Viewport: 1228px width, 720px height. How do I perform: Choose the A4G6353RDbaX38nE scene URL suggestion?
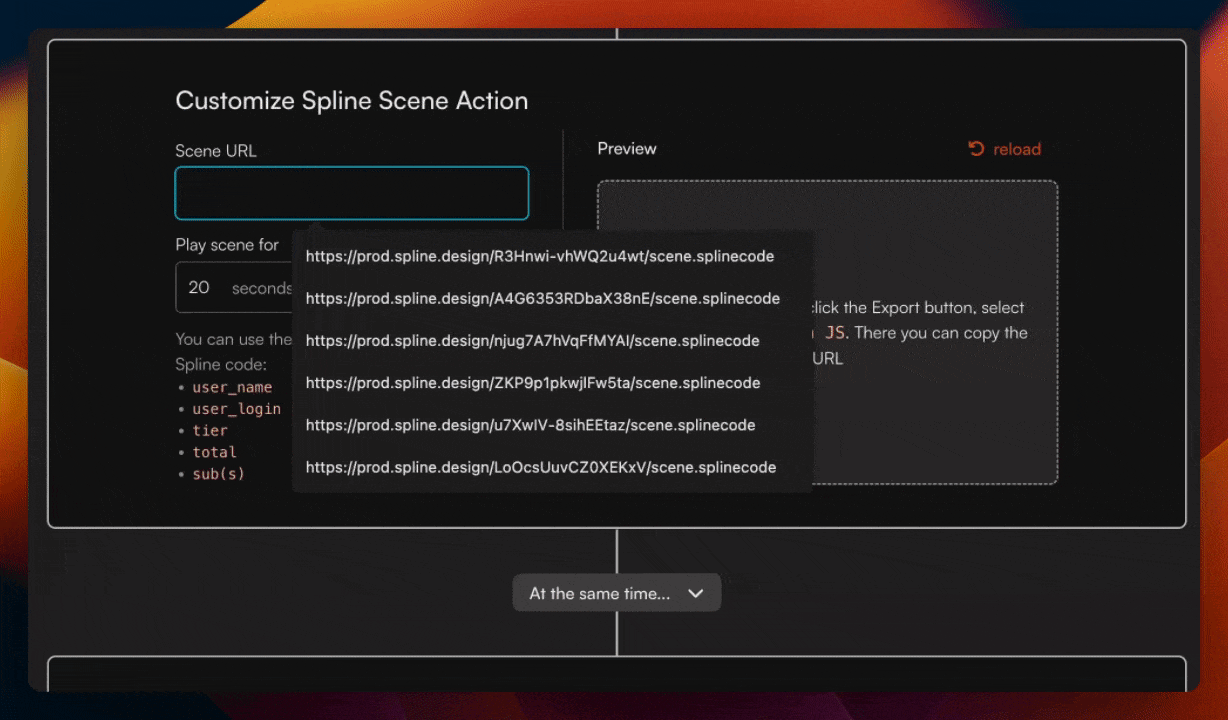tap(542, 298)
